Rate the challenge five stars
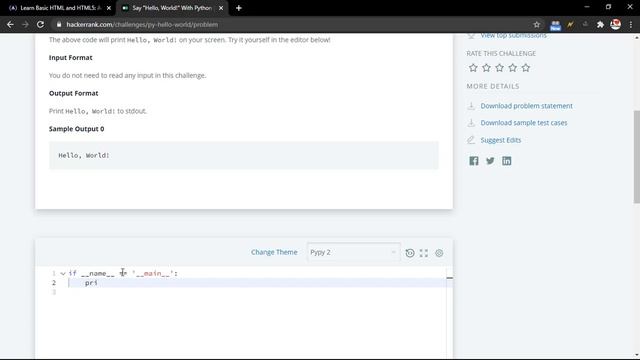Viewport: 640px width, 360px height. pos(526,68)
